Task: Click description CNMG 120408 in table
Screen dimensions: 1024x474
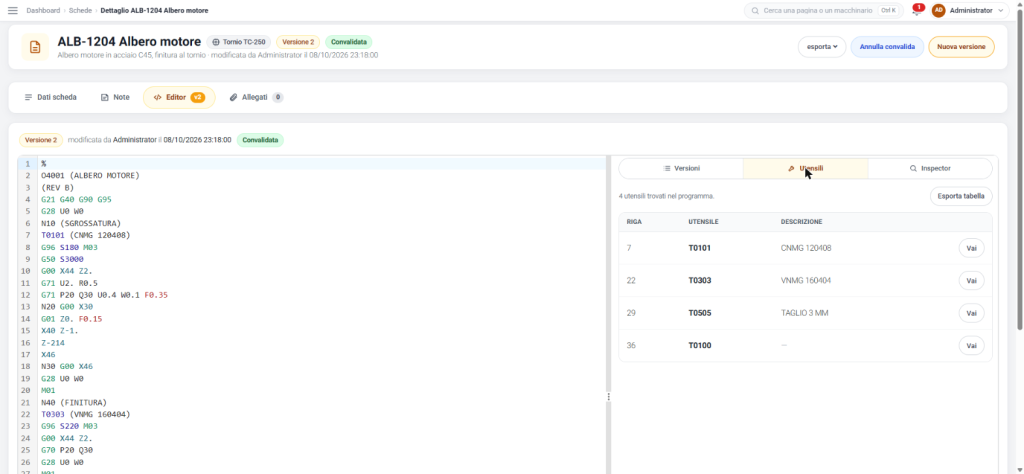Action: coord(806,248)
